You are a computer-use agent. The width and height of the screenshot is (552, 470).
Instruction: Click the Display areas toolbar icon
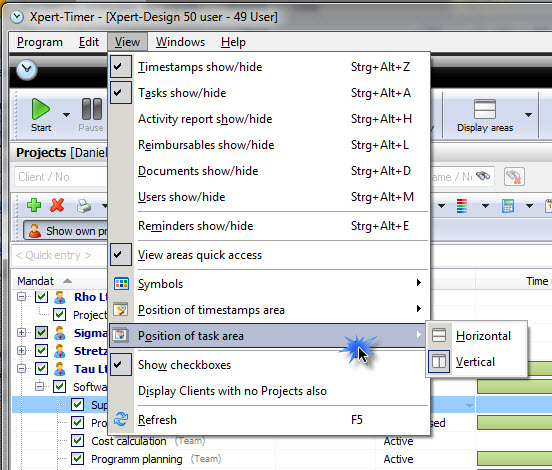click(x=485, y=109)
